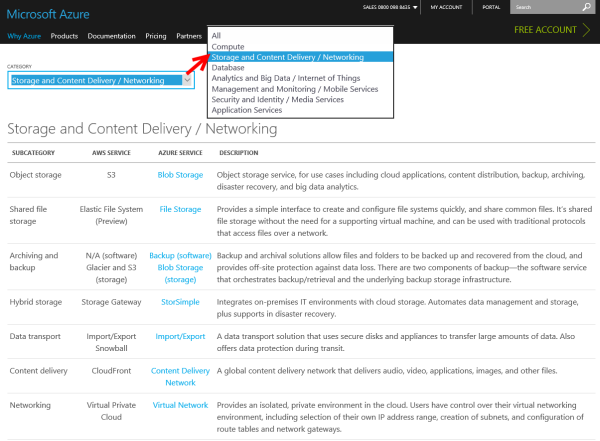Open the Content Delivery Network link
The width and height of the screenshot is (600, 441).
pyautogui.click(x=180, y=376)
